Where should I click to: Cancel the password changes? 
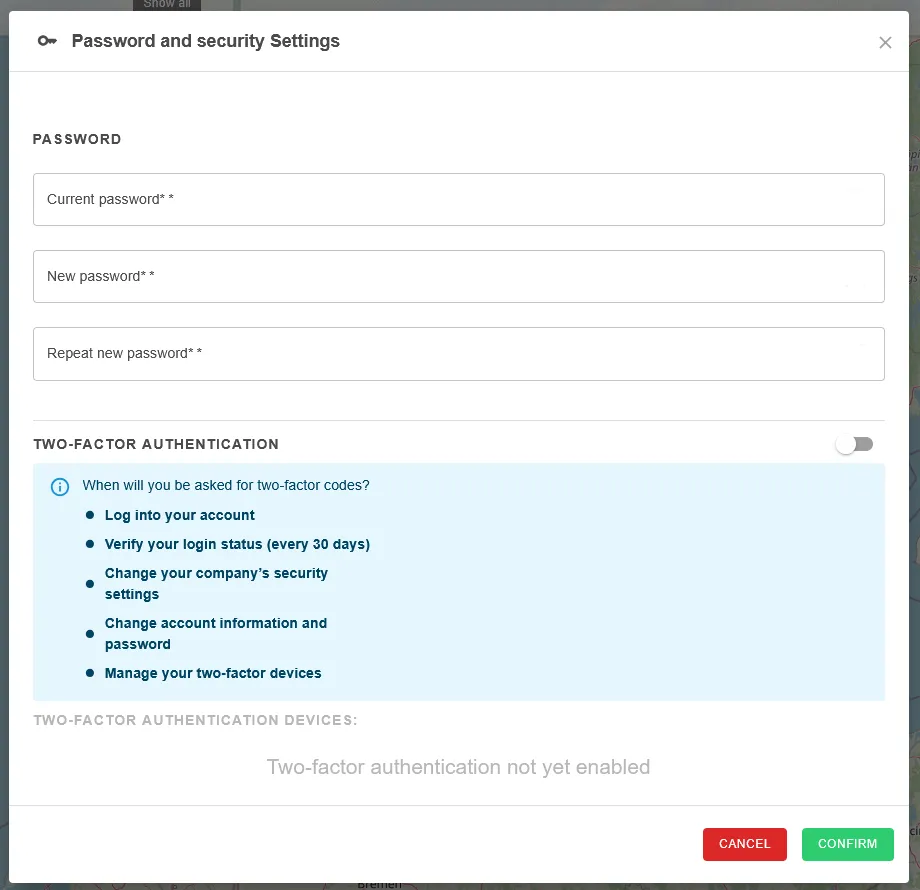(x=745, y=844)
